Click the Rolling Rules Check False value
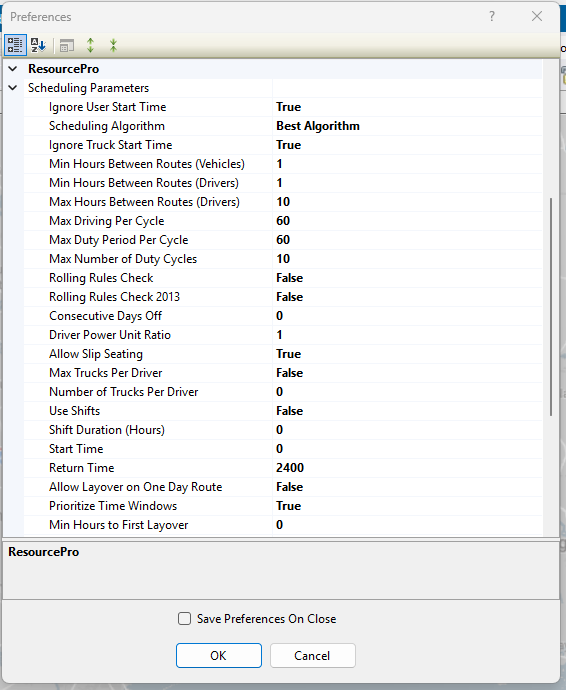This screenshot has width=566, height=690. 290,278
